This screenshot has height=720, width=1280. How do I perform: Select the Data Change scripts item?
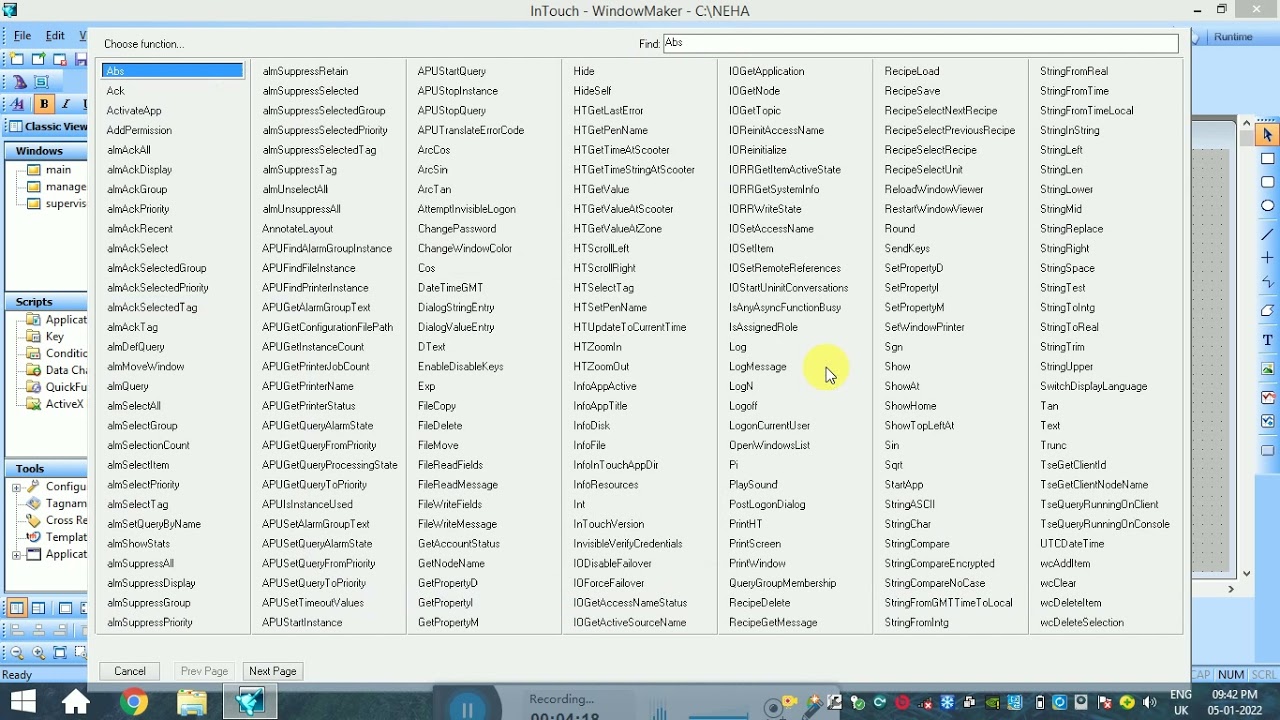pyautogui.click(x=66, y=370)
